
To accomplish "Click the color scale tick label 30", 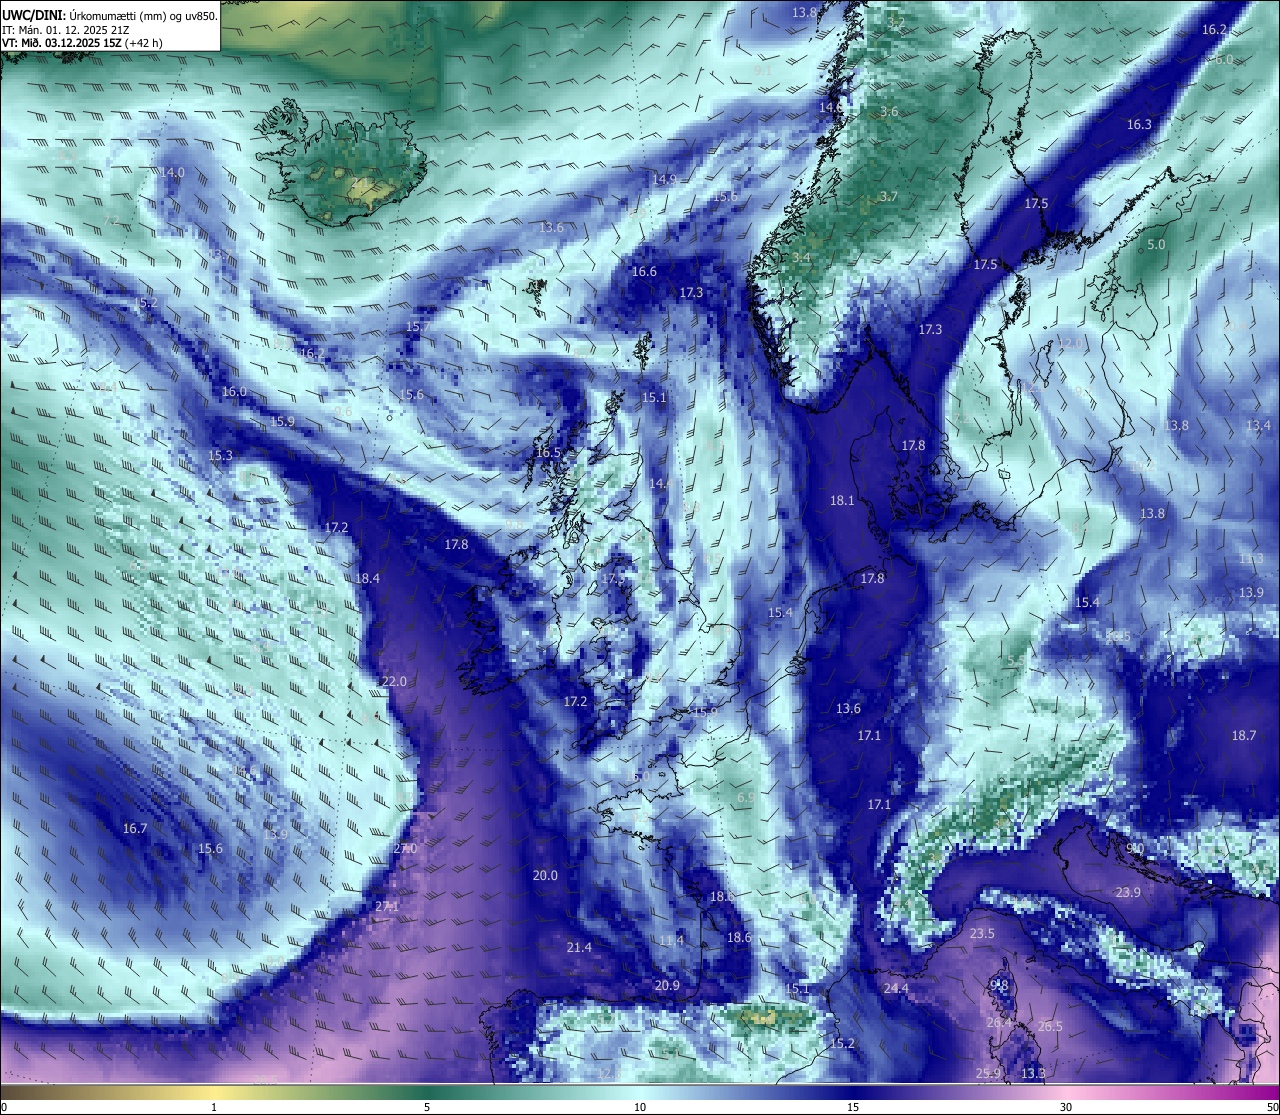I will (x=1066, y=1107).
